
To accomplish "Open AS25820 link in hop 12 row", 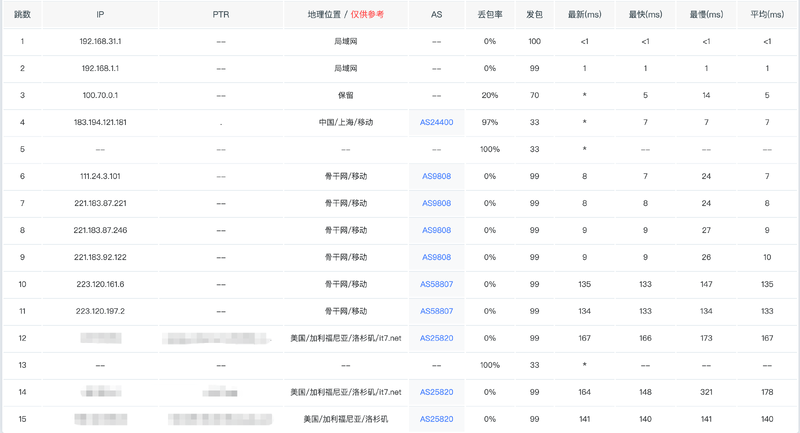I will [x=436, y=339].
